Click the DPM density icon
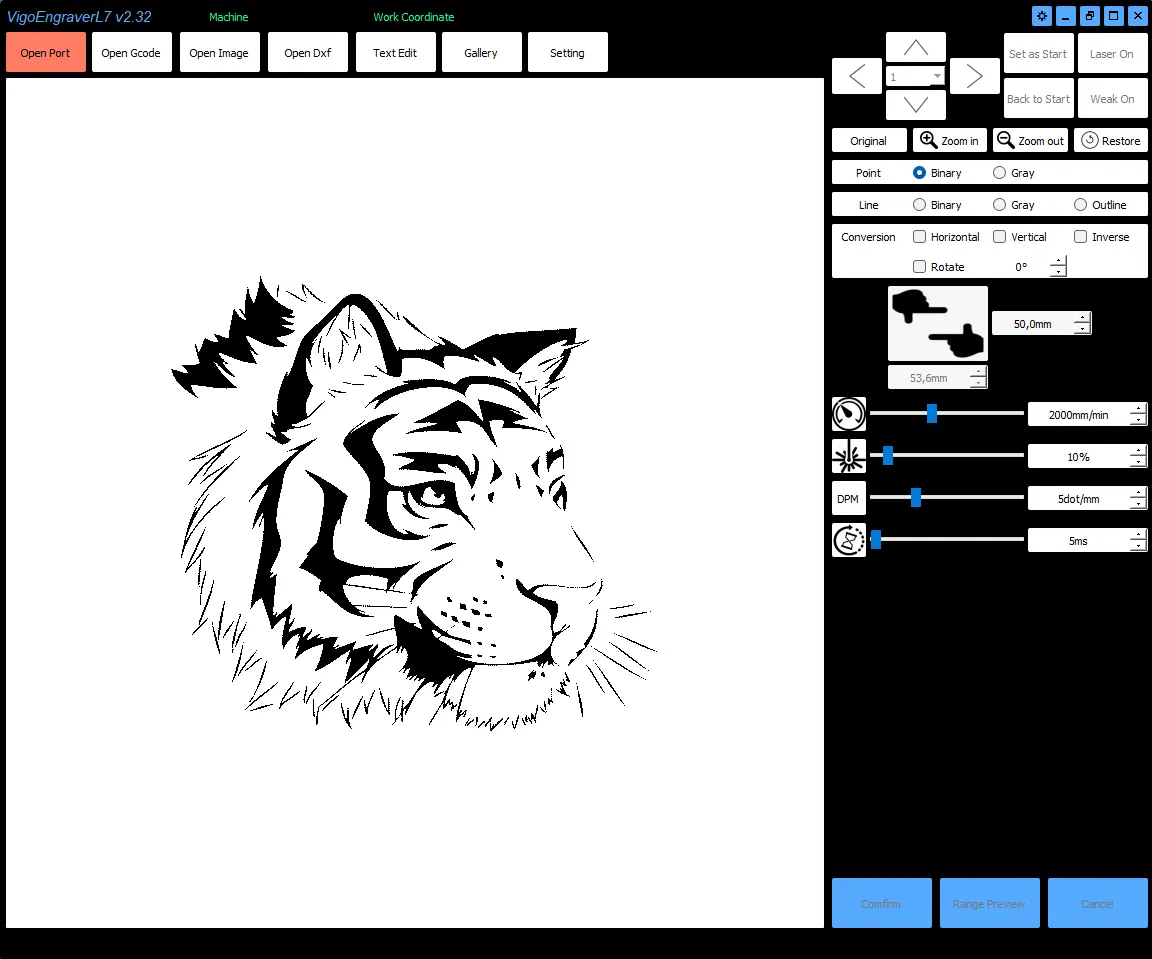The height and width of the screenshot is (959, 1152). click(x=849, y=498)
